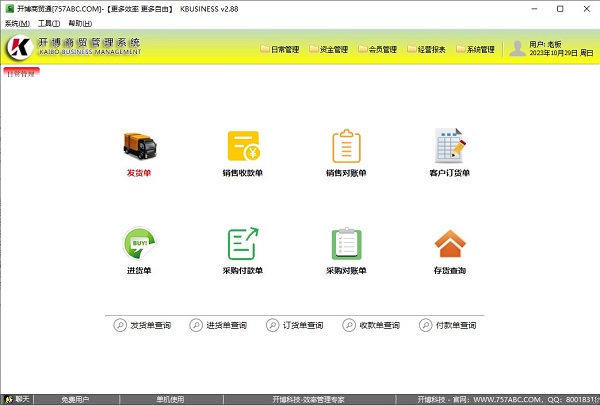This screenshot has height=405, width=600.
Task: Click the 进货单 label
Action: pos(139,271)
